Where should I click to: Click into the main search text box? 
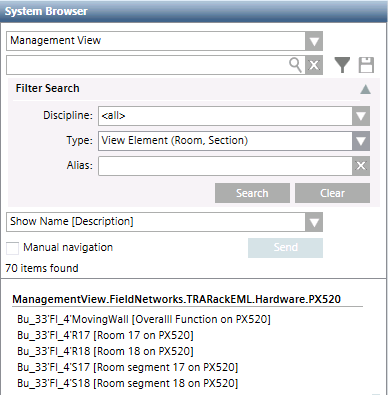coord(147,65)
